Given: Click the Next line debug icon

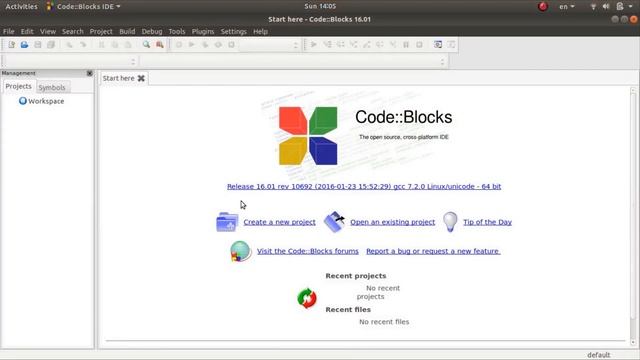Looking at the screenshot, I should (340, 44).
